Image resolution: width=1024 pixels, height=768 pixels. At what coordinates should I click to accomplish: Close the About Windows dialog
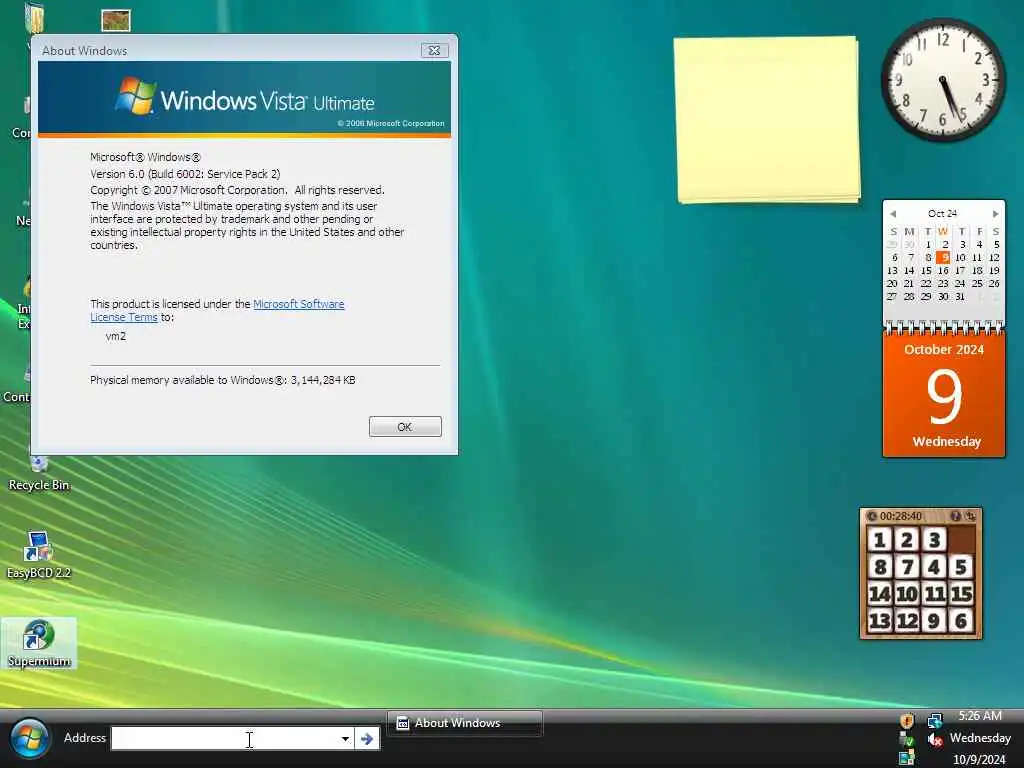click(434, 50)
